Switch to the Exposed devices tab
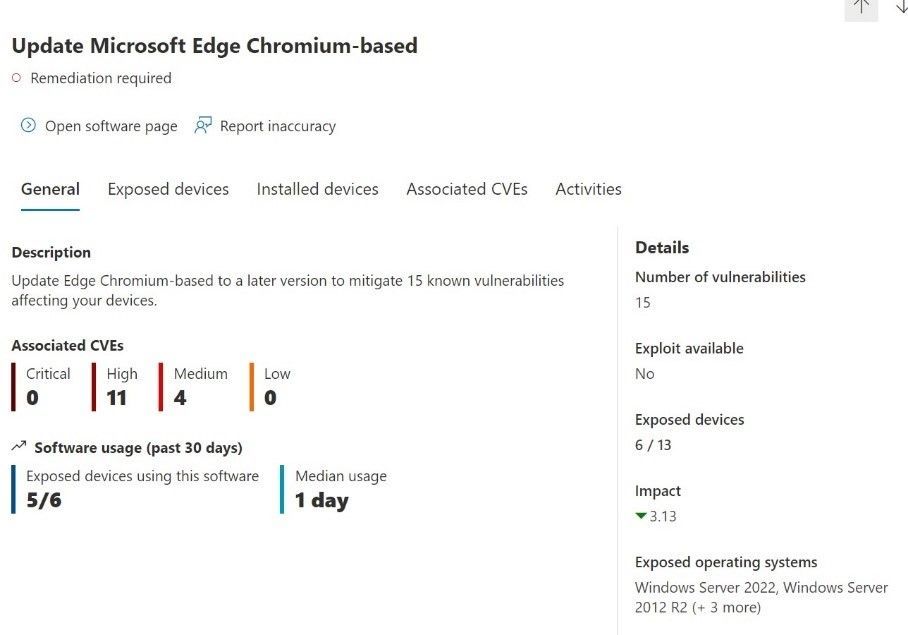Screen dimensions: 908x635 (x=168, y=189)
